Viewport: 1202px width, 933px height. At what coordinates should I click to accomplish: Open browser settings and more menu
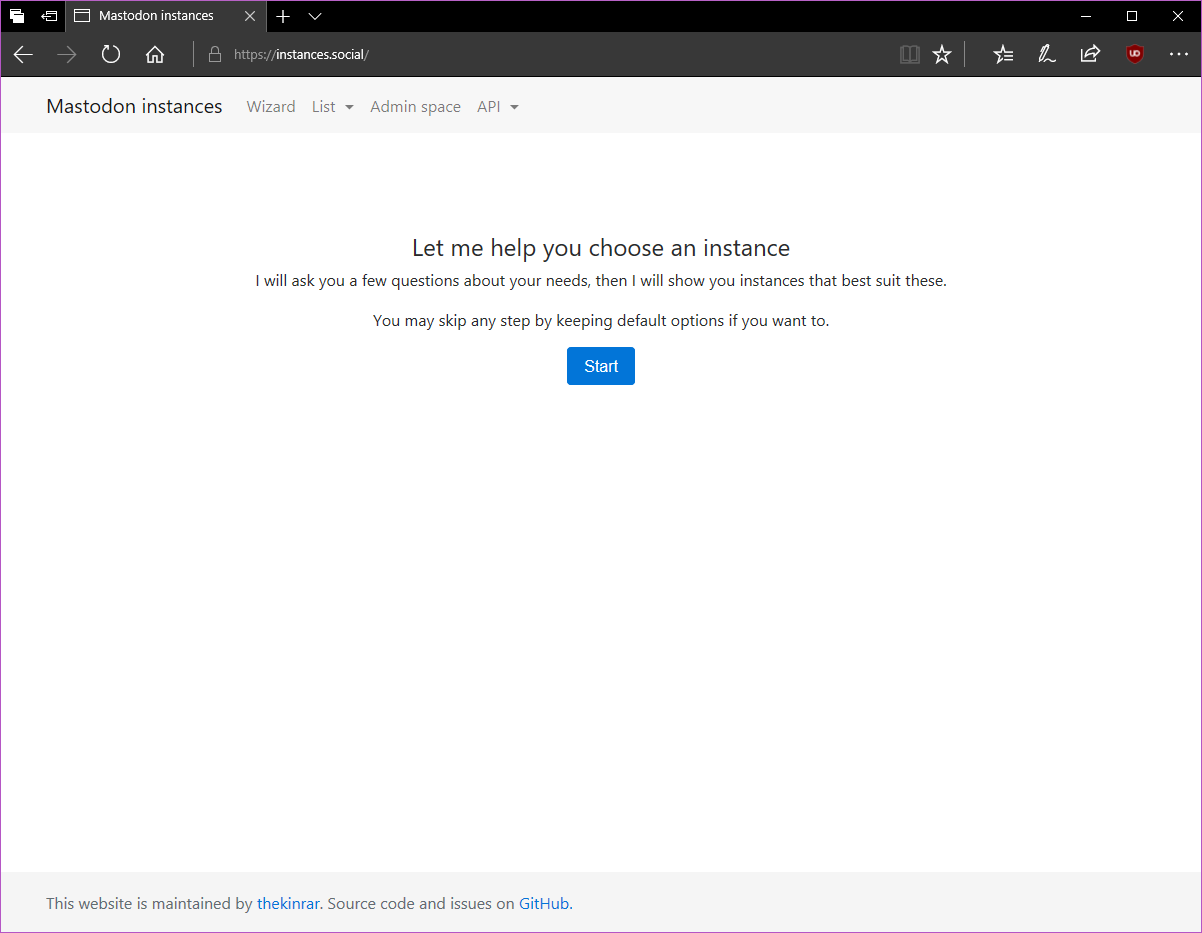[x=1178, y=55]
